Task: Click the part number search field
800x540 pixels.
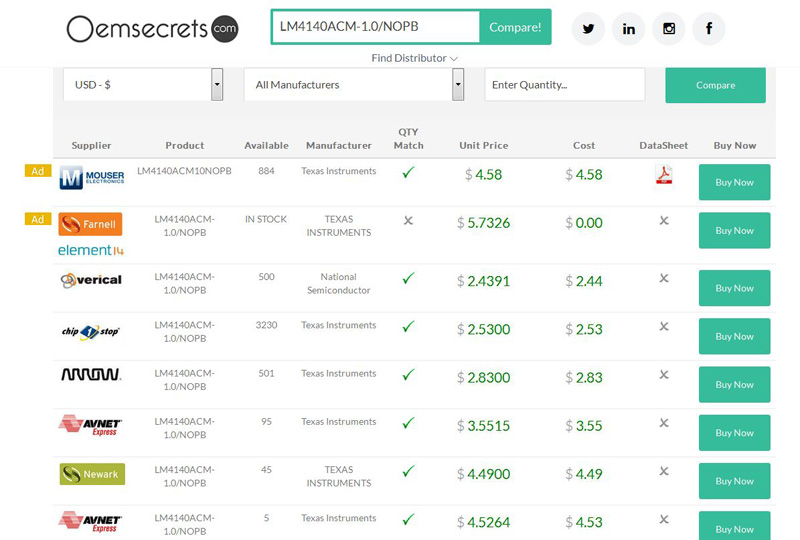Action: 376,27
